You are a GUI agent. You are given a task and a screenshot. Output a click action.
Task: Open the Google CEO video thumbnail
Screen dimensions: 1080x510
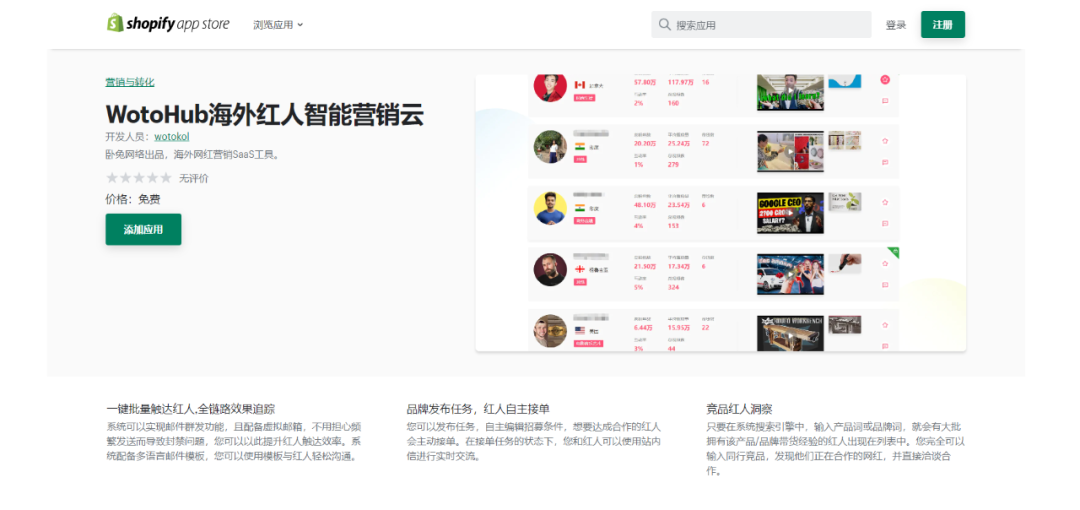point(790,214)
